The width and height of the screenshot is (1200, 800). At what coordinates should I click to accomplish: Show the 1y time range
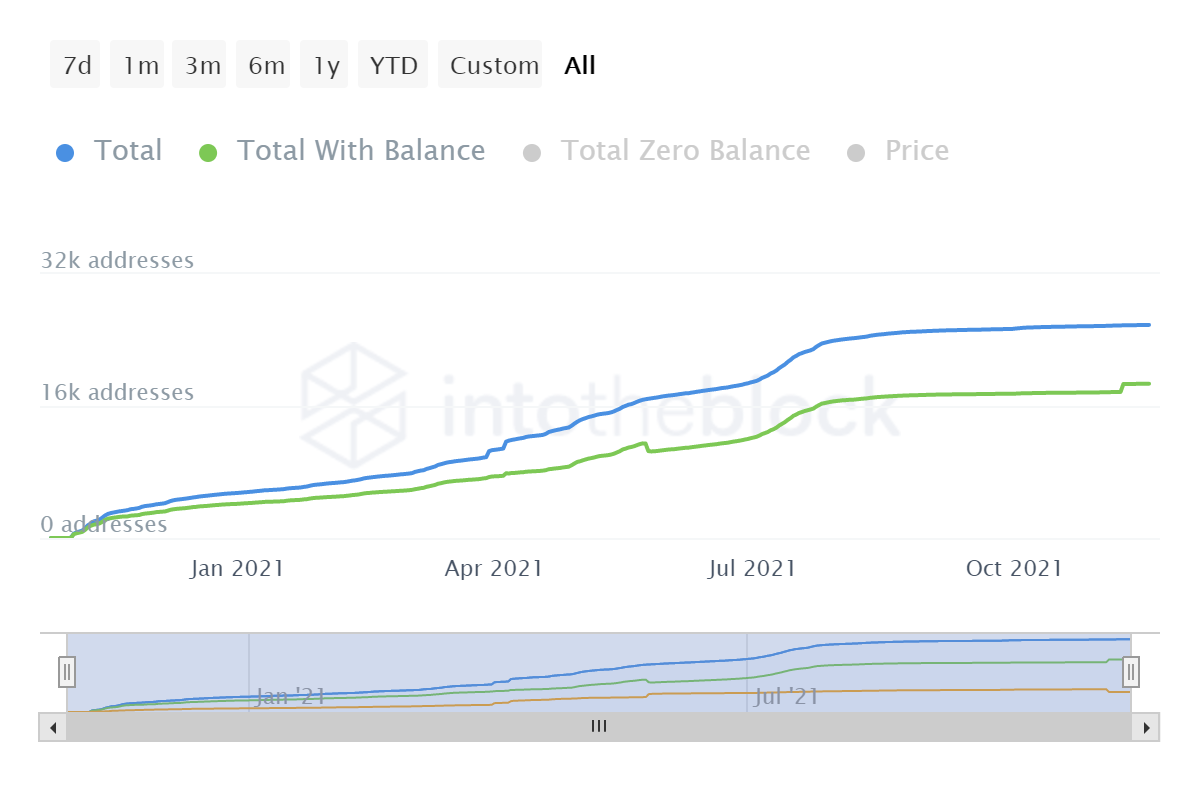click(x=326, y=66)
